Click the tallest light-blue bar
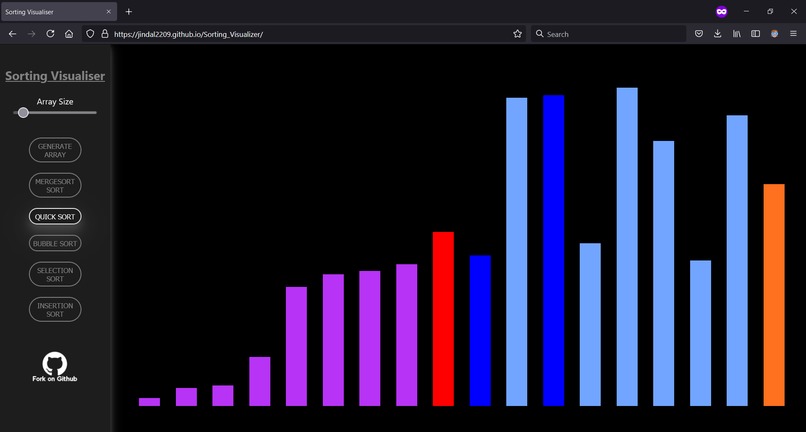Image resolution: width=806 pixels, height=432 pixels. (x=627, y=247)
